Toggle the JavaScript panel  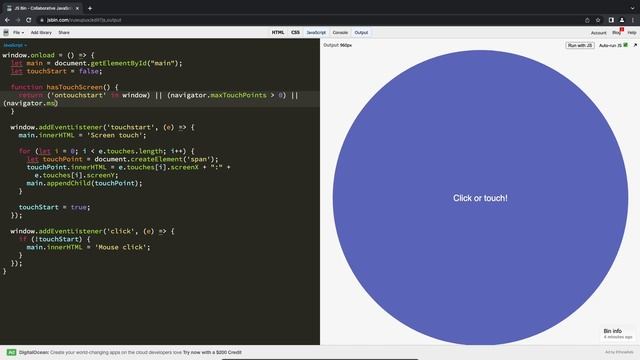tap(316, 32)
